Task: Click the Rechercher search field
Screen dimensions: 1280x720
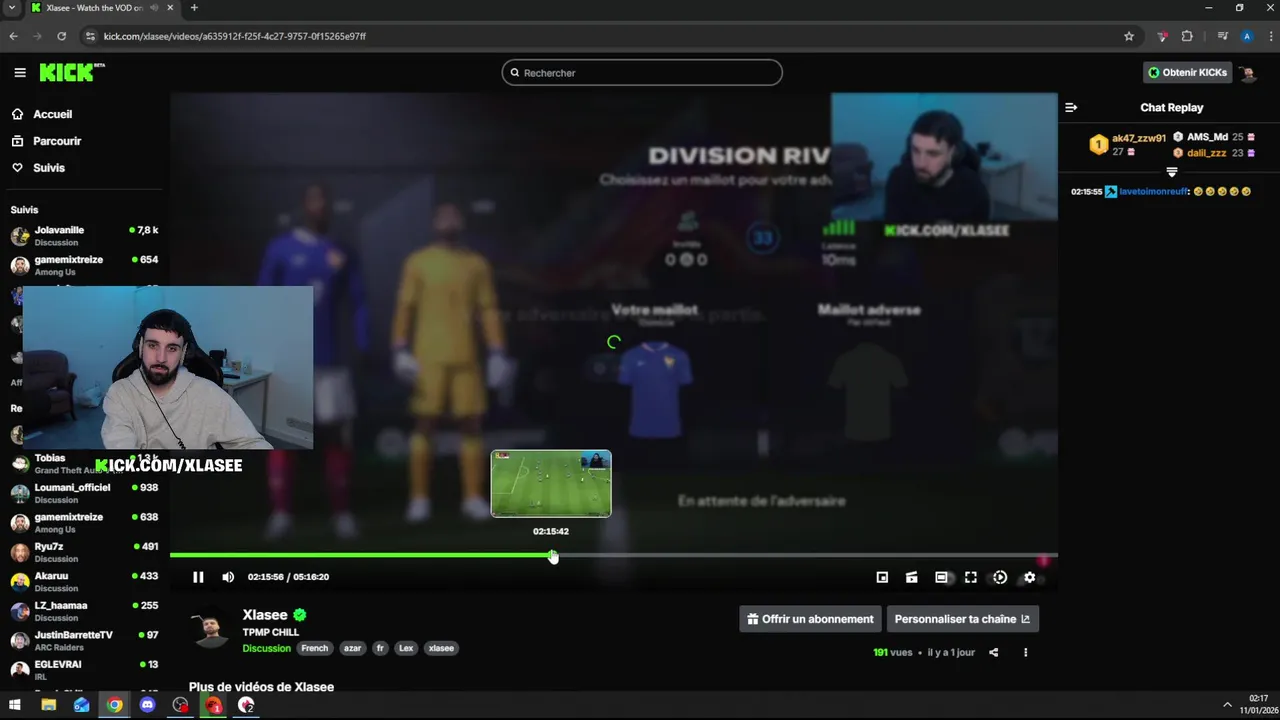Action: 642,73
